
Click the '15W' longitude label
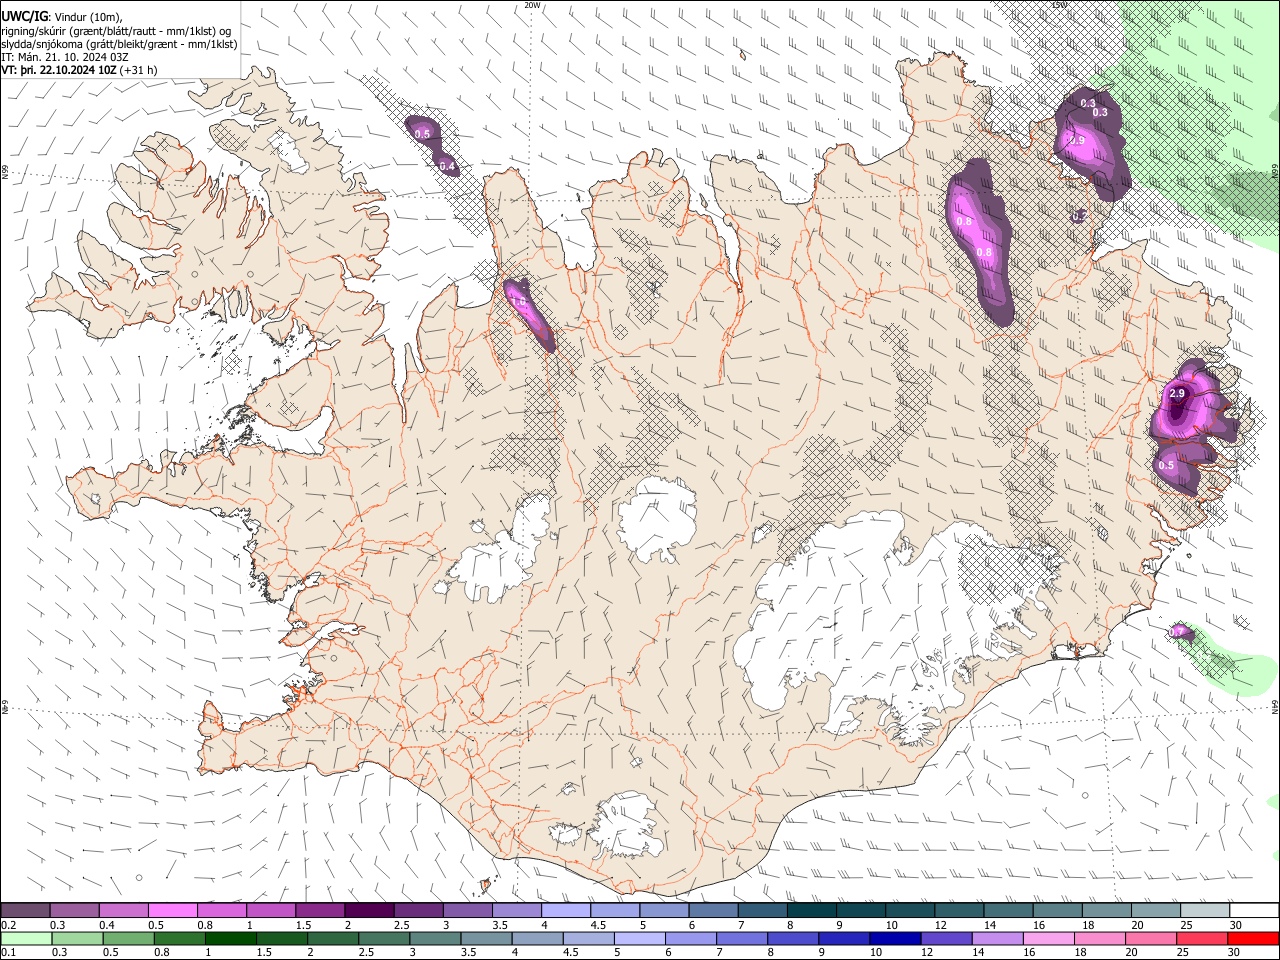[x=1059, y=5]
